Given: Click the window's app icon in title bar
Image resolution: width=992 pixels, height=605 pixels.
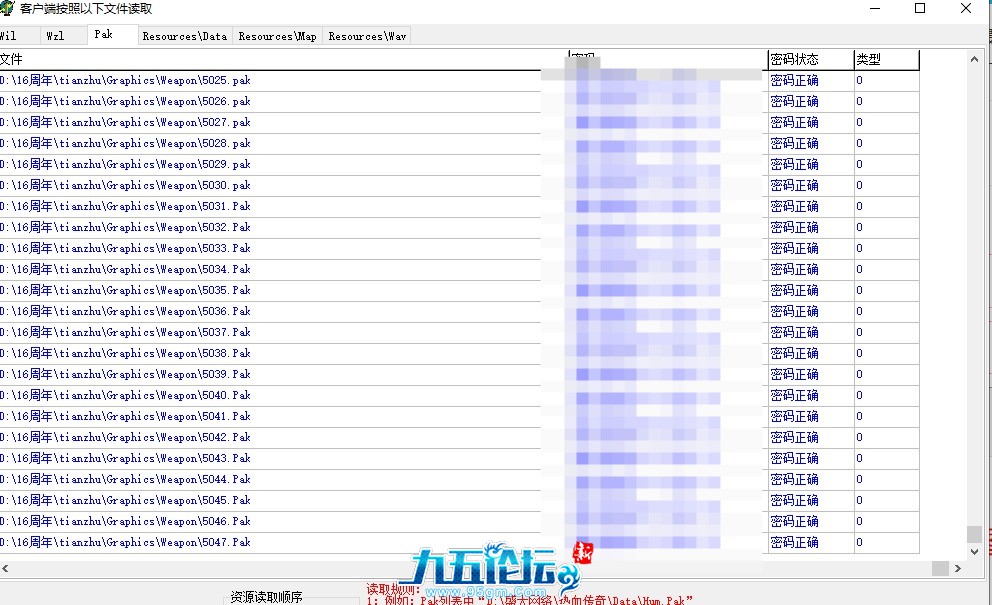Looking at the screenshot, I should [6, 8].
